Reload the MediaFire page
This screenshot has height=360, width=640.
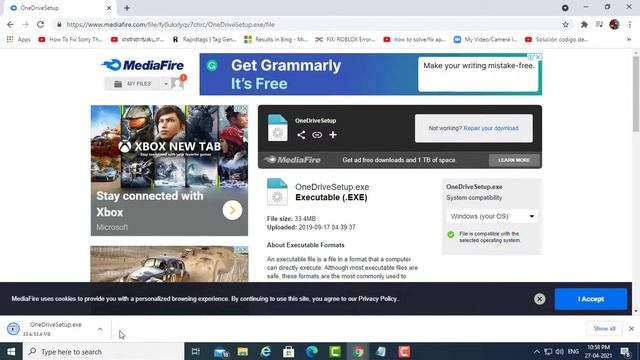pos(40,24)
